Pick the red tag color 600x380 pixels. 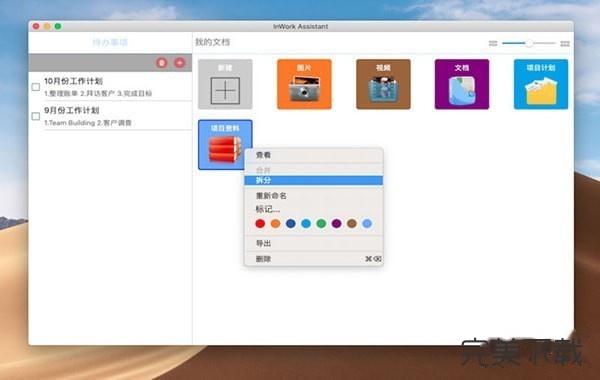point(260,223)
